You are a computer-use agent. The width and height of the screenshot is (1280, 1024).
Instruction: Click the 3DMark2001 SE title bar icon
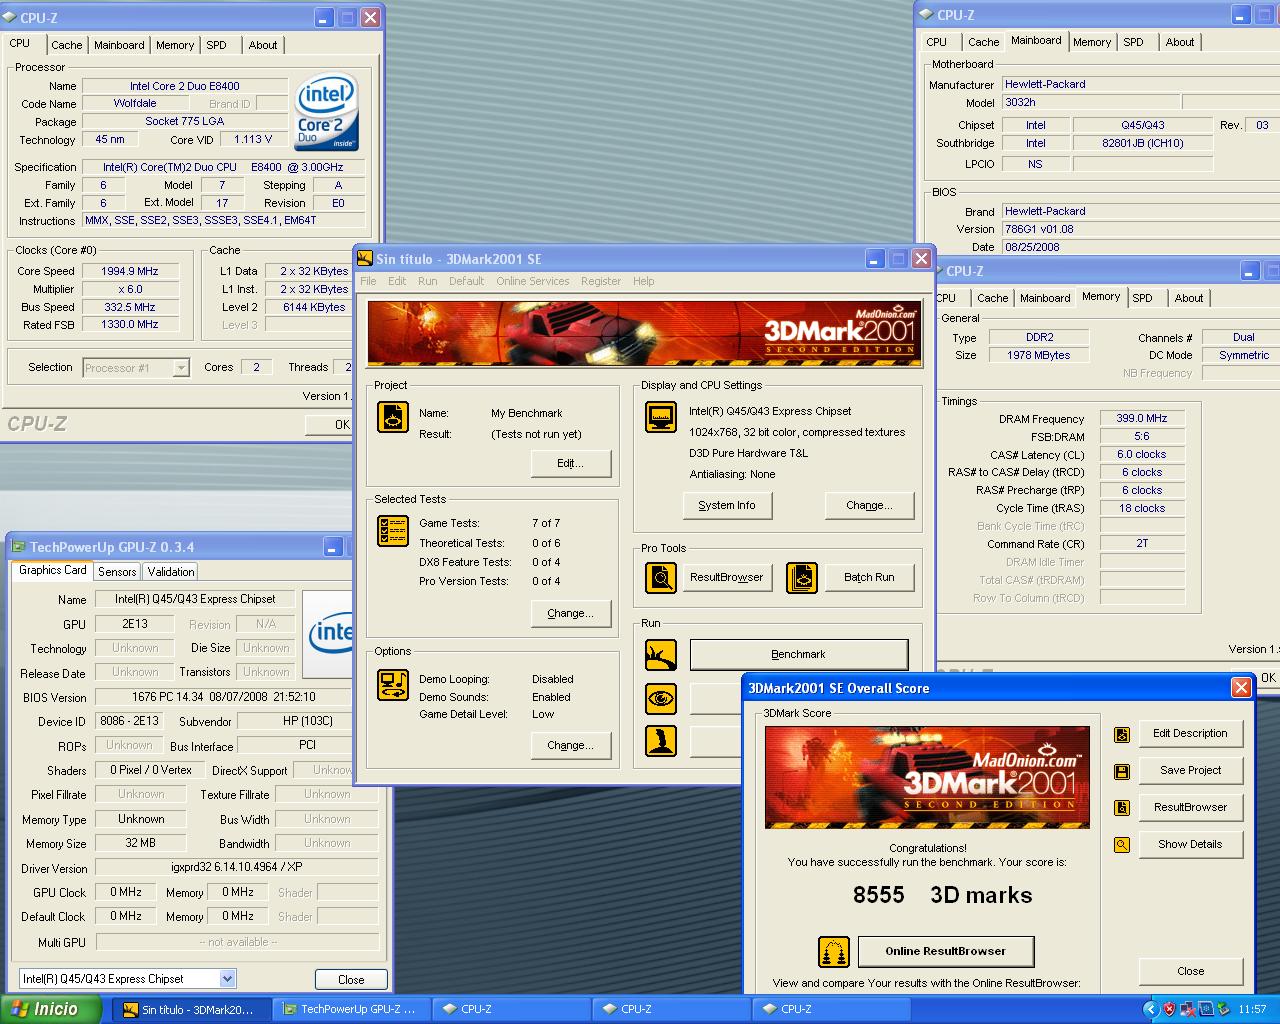365,259
